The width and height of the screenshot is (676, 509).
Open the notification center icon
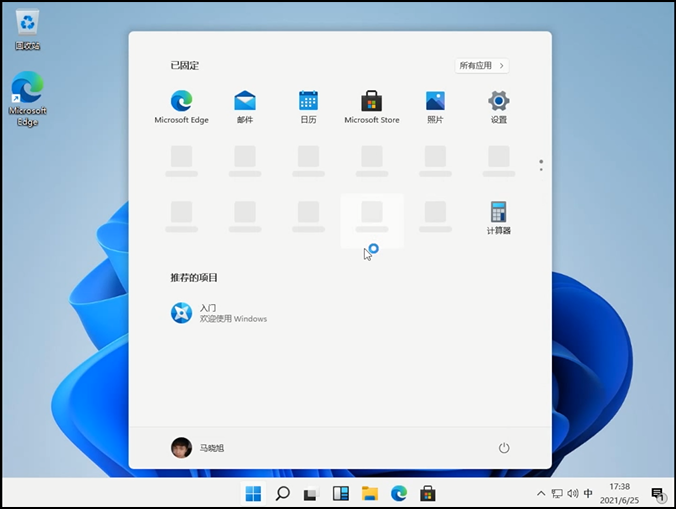tap(658, 494)
